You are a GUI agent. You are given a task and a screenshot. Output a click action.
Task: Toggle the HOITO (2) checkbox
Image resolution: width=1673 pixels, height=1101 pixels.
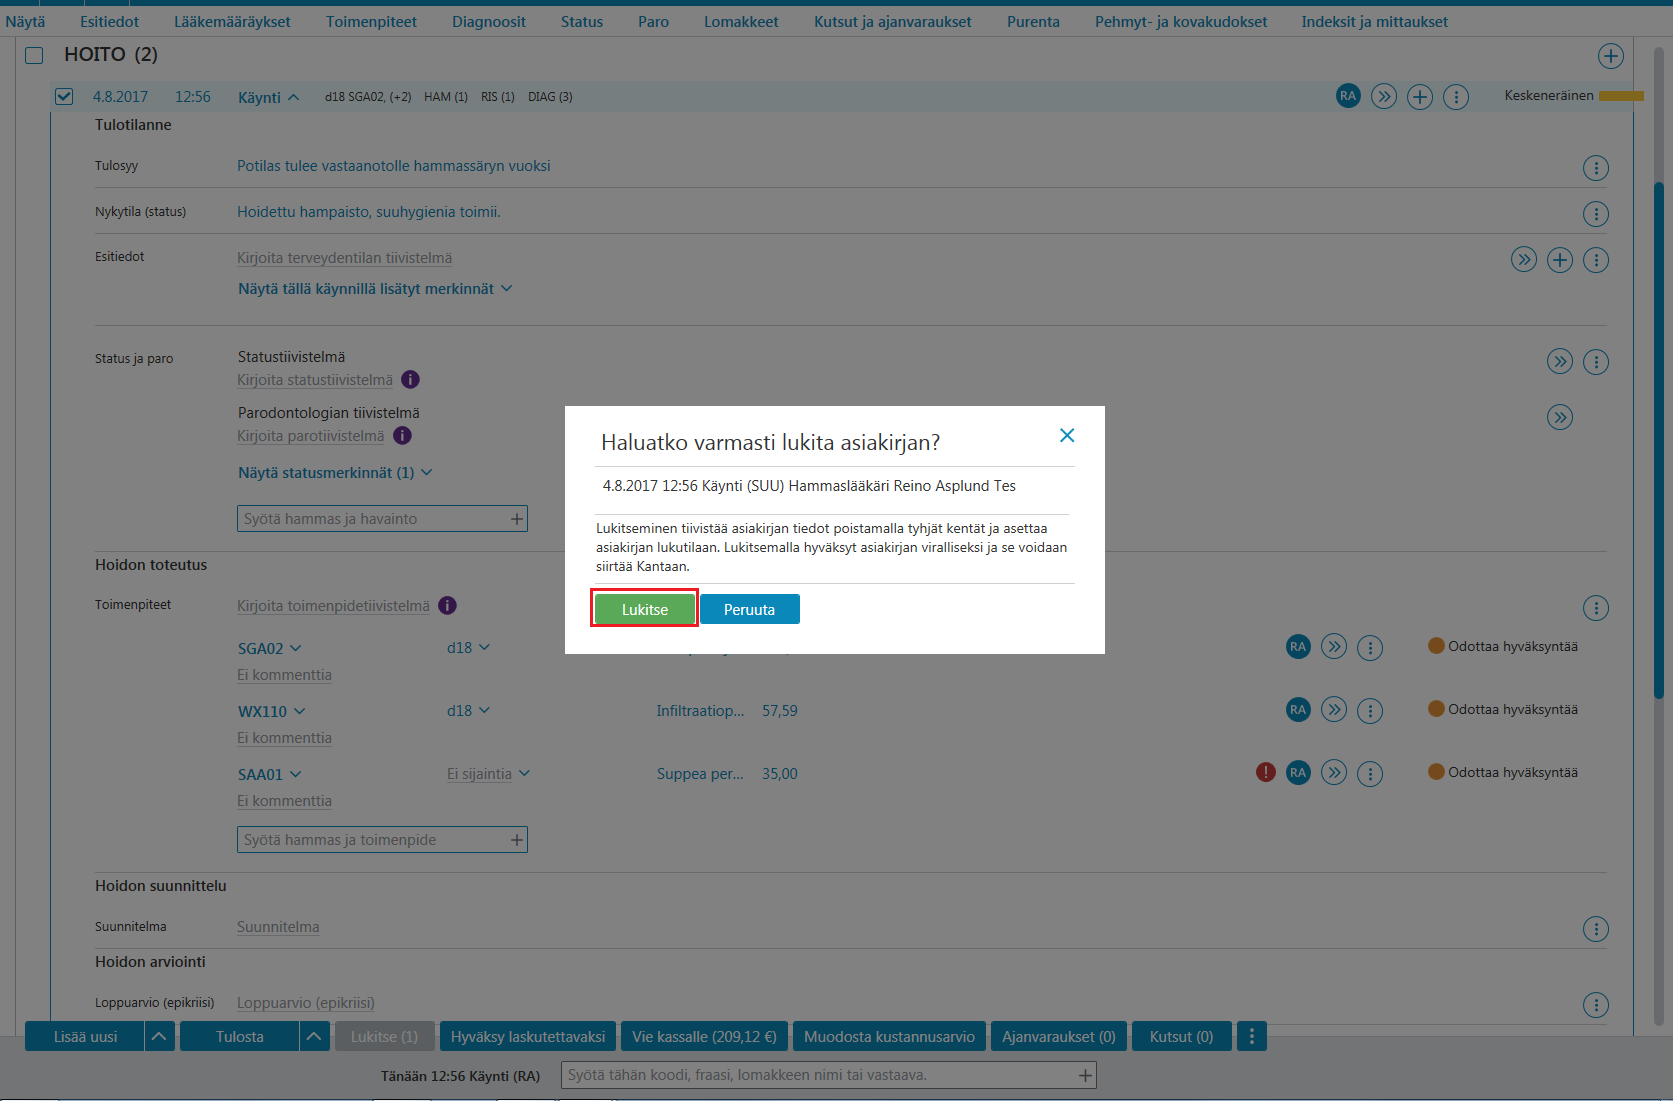pos(34,55)
